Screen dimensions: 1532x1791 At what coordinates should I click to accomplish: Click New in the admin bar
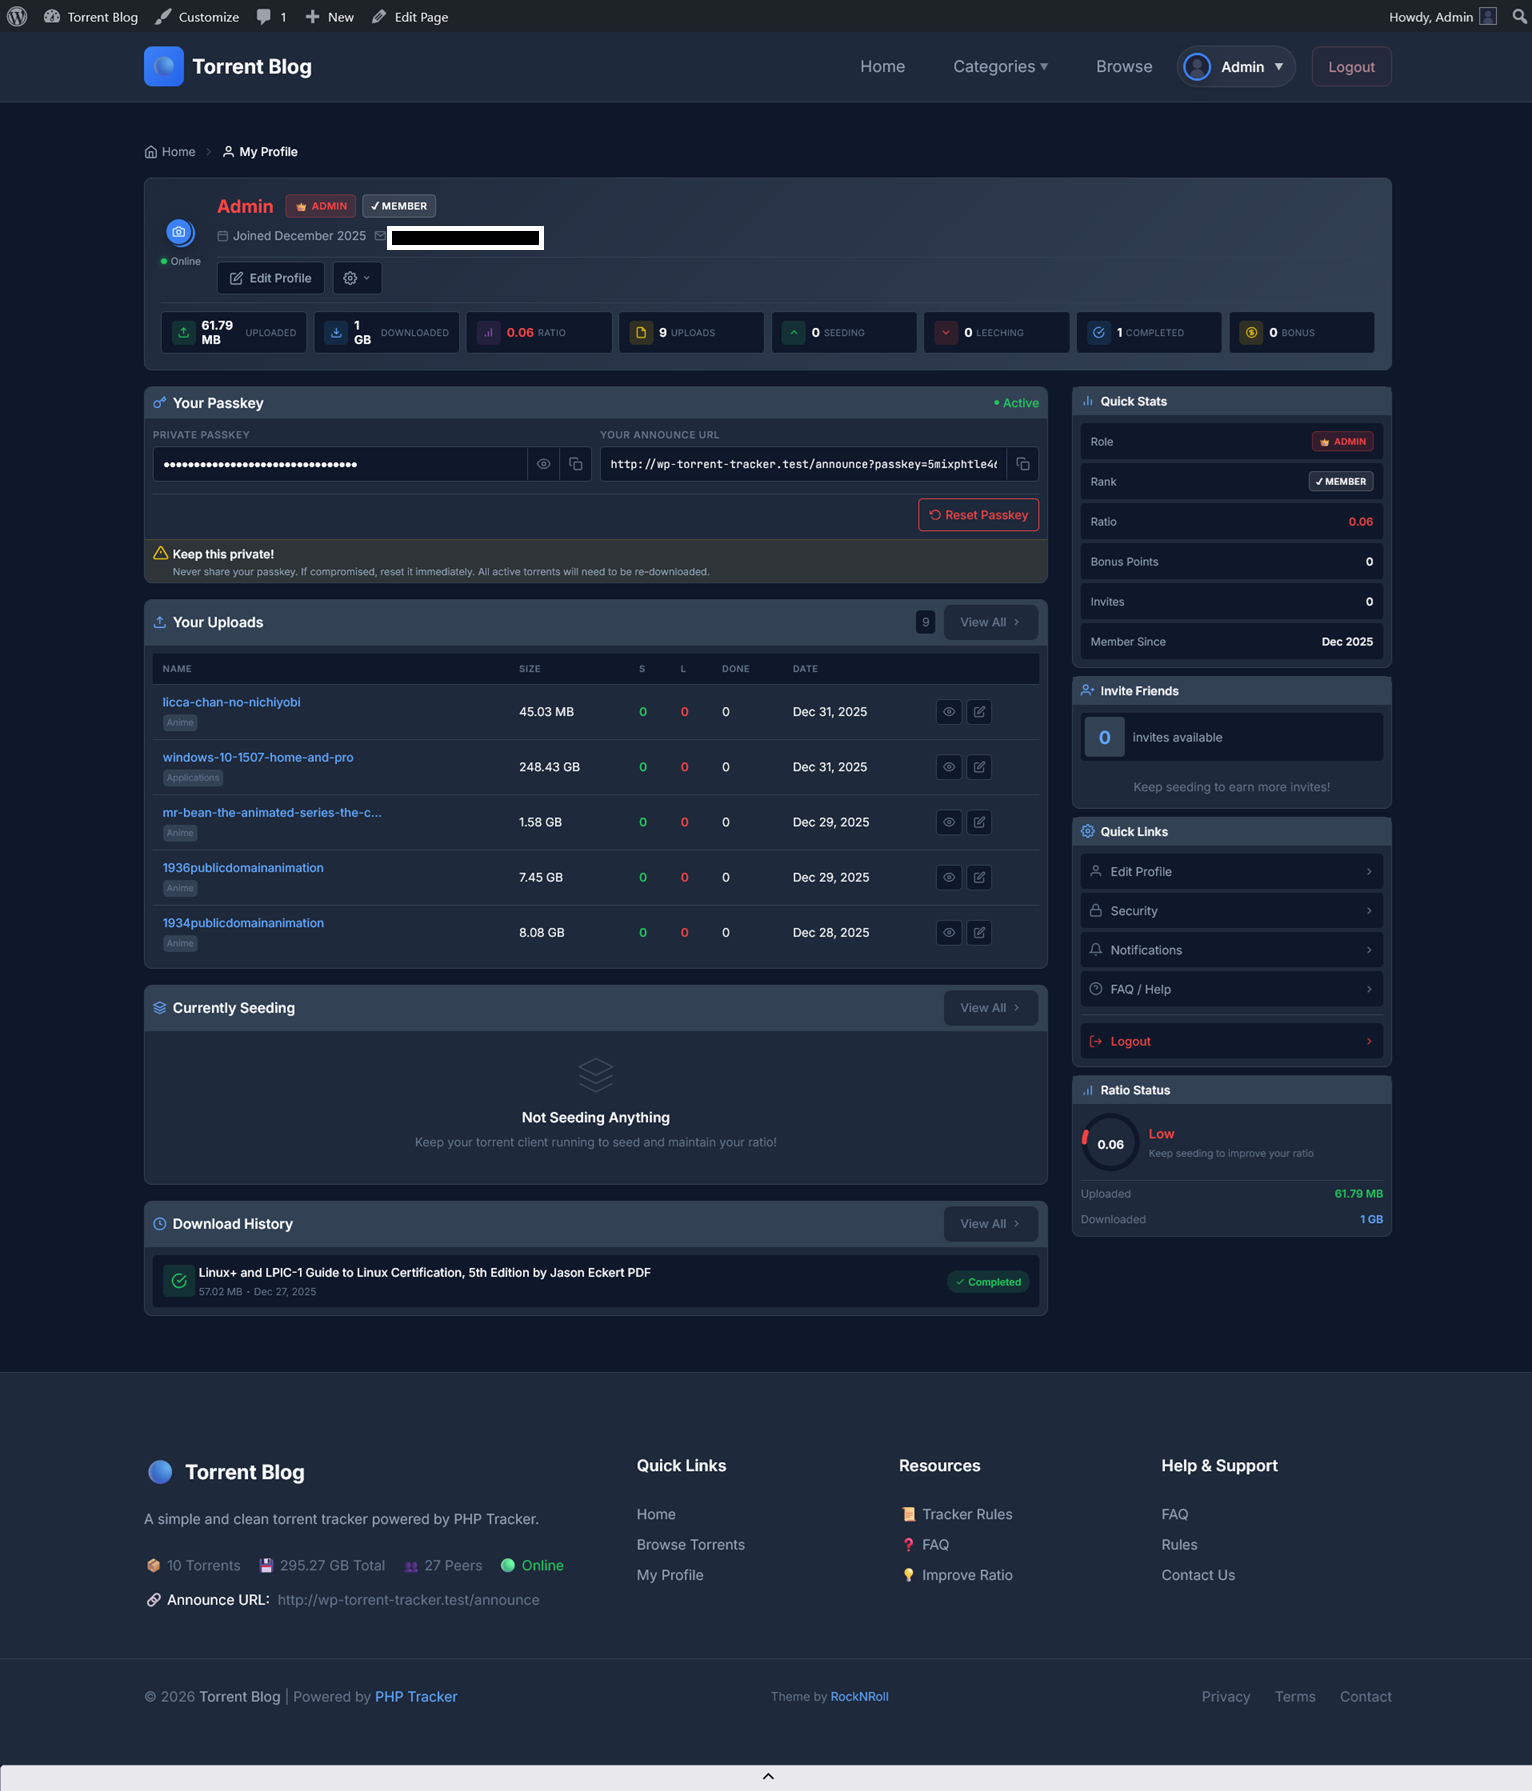tap(329, 16)
